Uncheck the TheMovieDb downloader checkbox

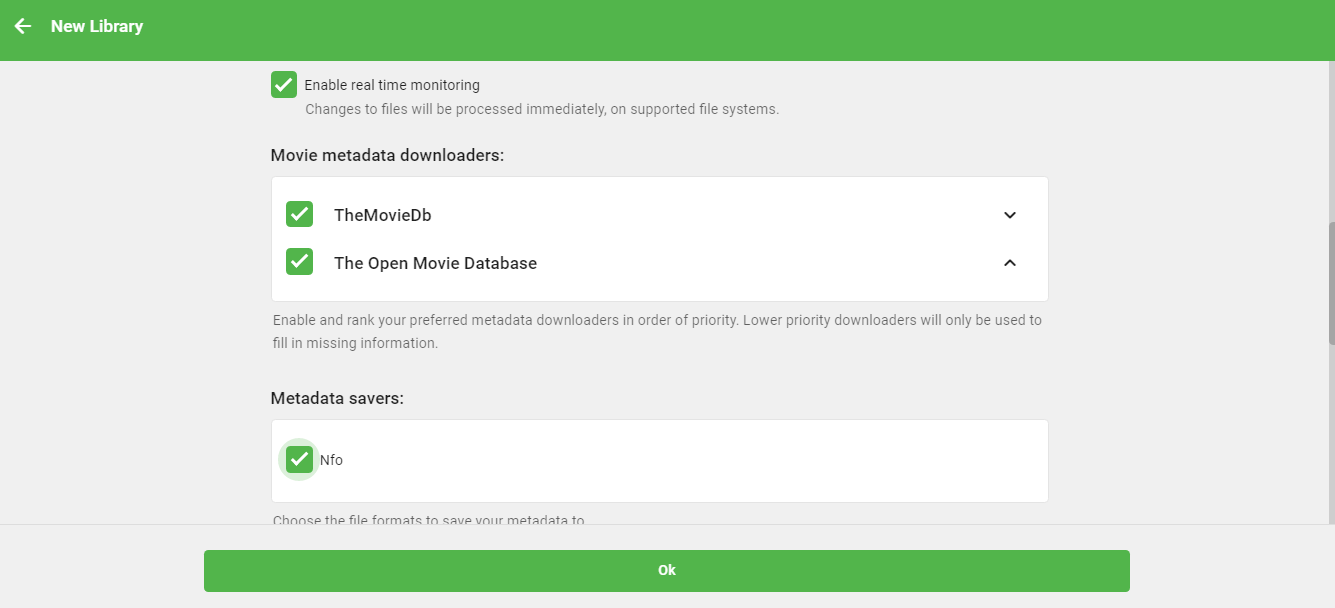click(x=300, y=214)
